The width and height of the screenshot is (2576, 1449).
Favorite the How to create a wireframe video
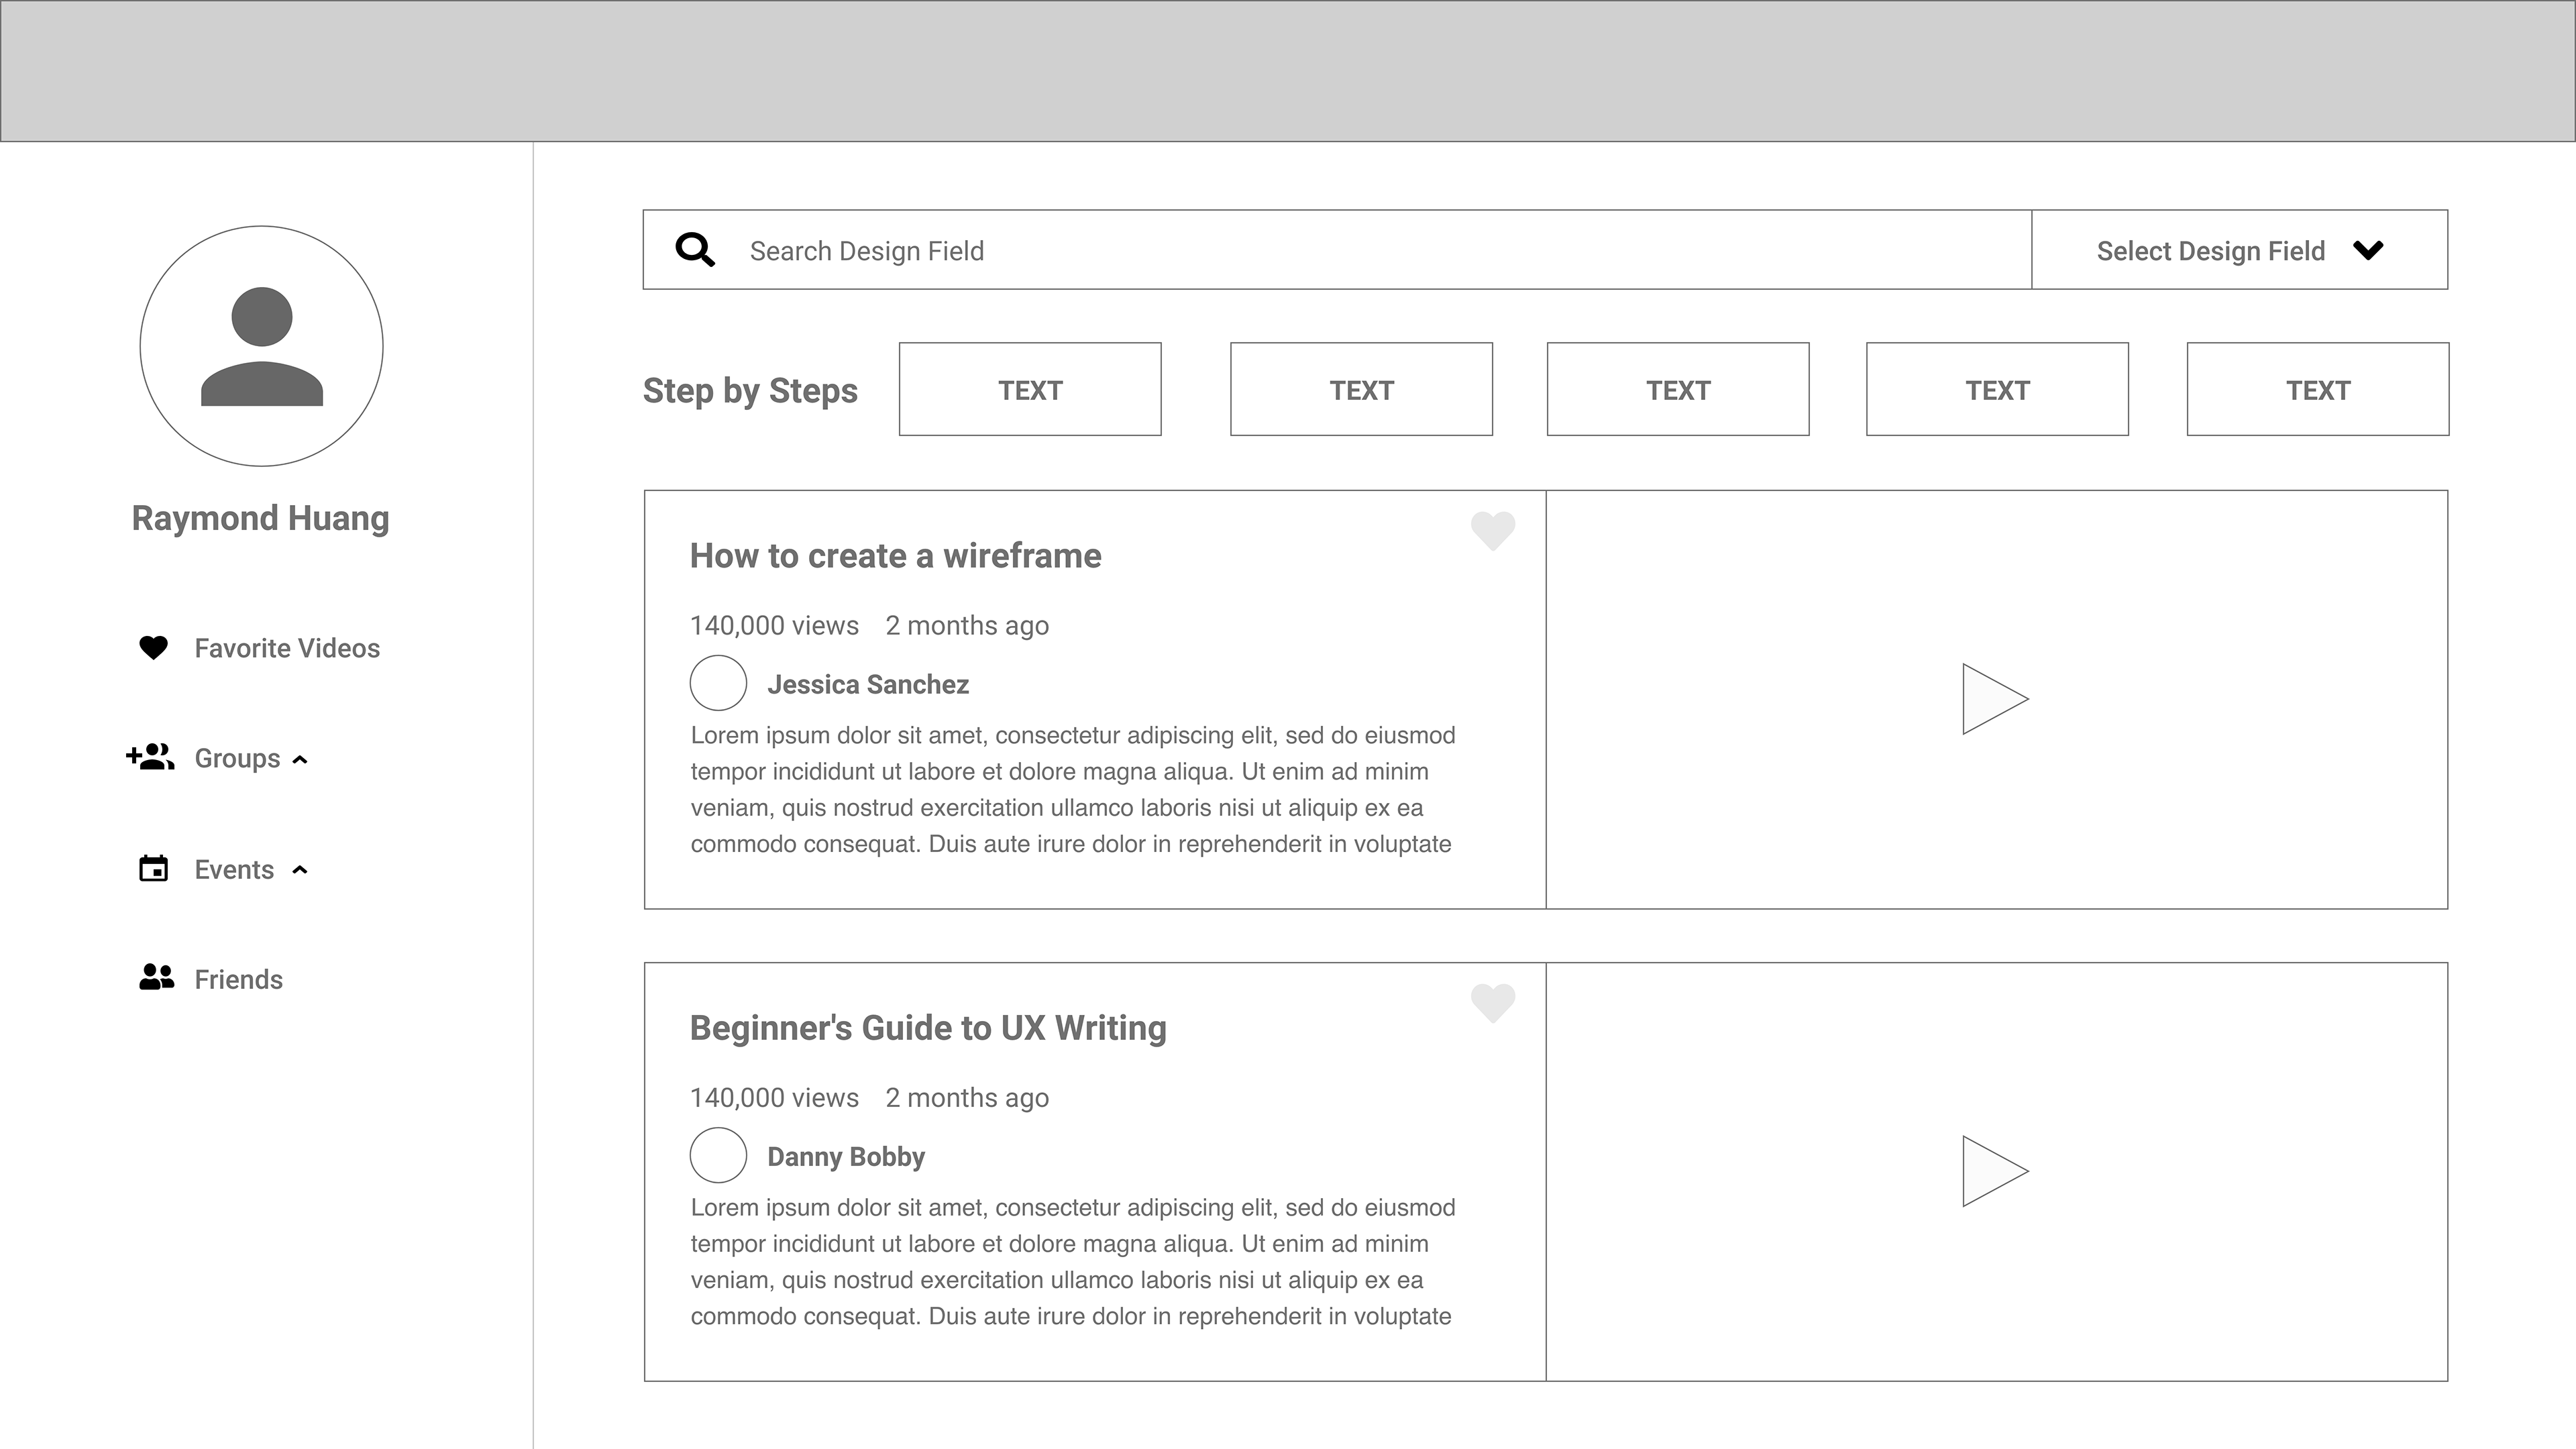[x=1493, y=531]
